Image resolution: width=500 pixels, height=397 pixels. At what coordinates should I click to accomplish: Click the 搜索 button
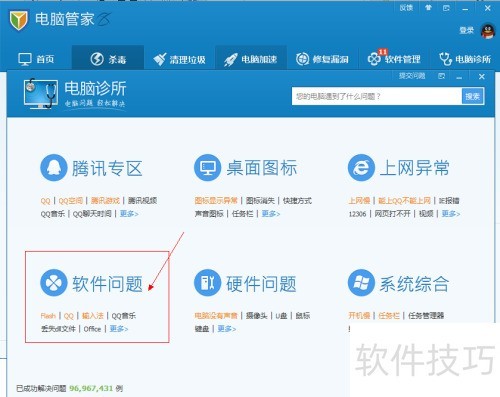473,96
